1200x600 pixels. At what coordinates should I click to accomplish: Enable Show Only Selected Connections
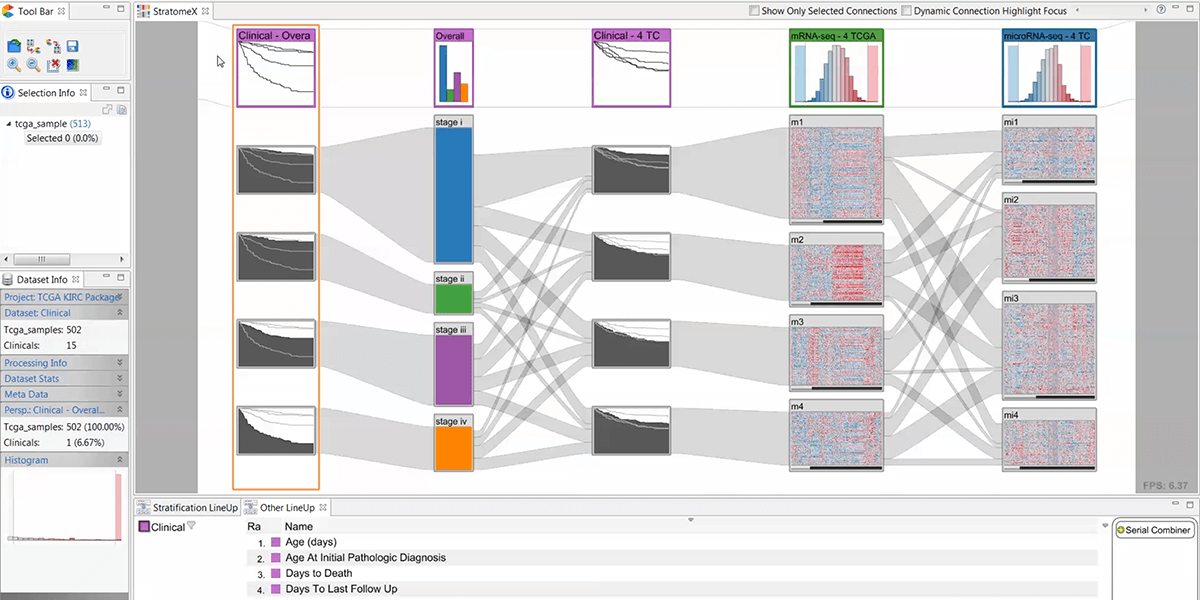754,11
